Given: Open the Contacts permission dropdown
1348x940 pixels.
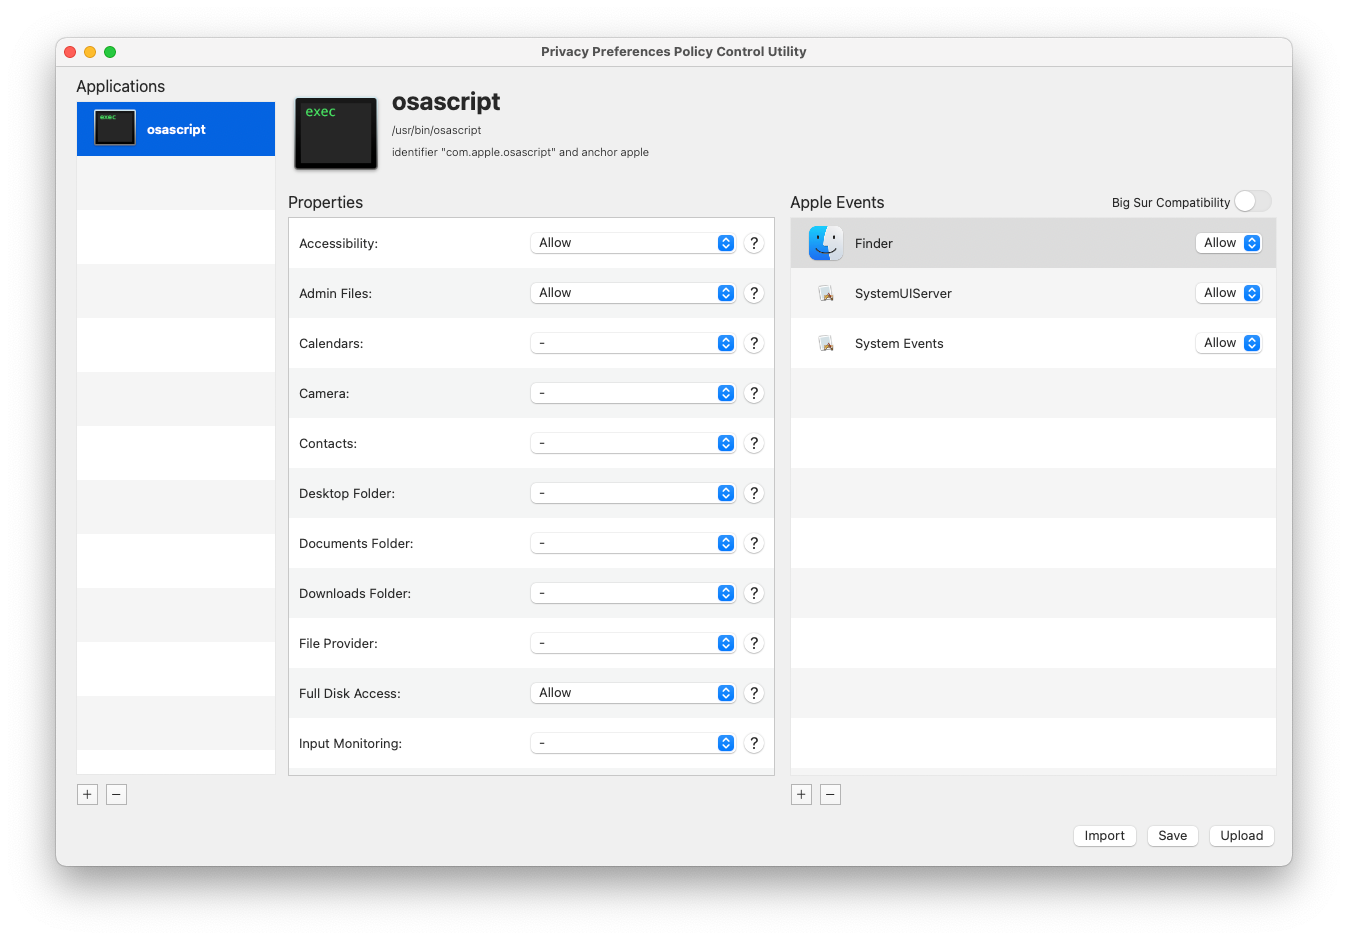Looking at the screenshot, I should tap(633, 443).
